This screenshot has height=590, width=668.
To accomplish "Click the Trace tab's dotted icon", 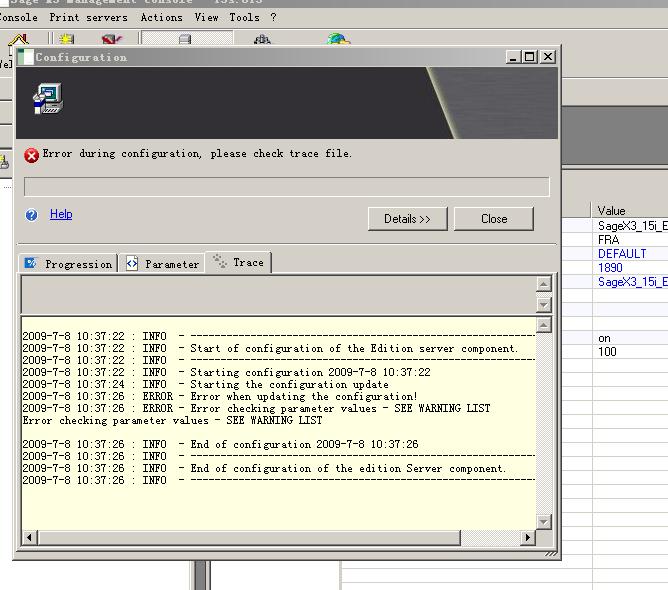I will coord(220,262).
